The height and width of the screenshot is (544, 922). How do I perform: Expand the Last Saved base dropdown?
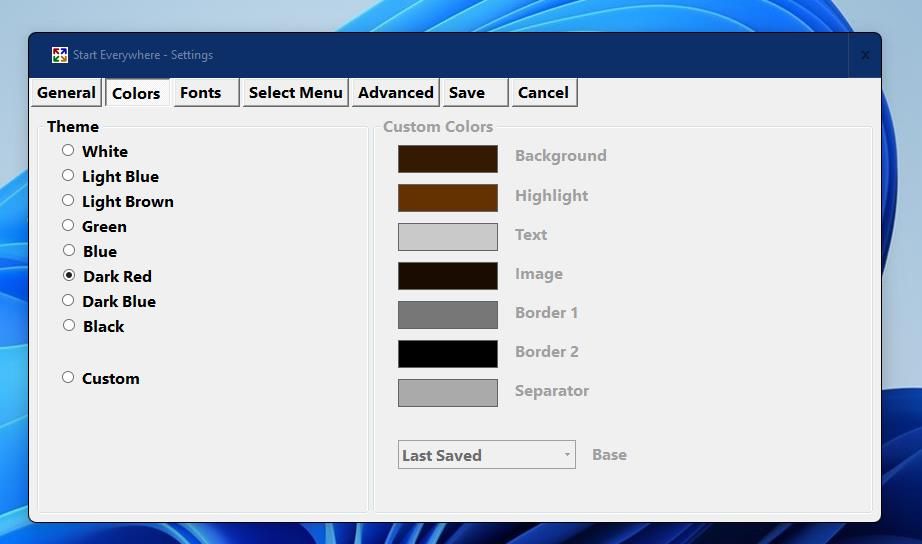487,455
